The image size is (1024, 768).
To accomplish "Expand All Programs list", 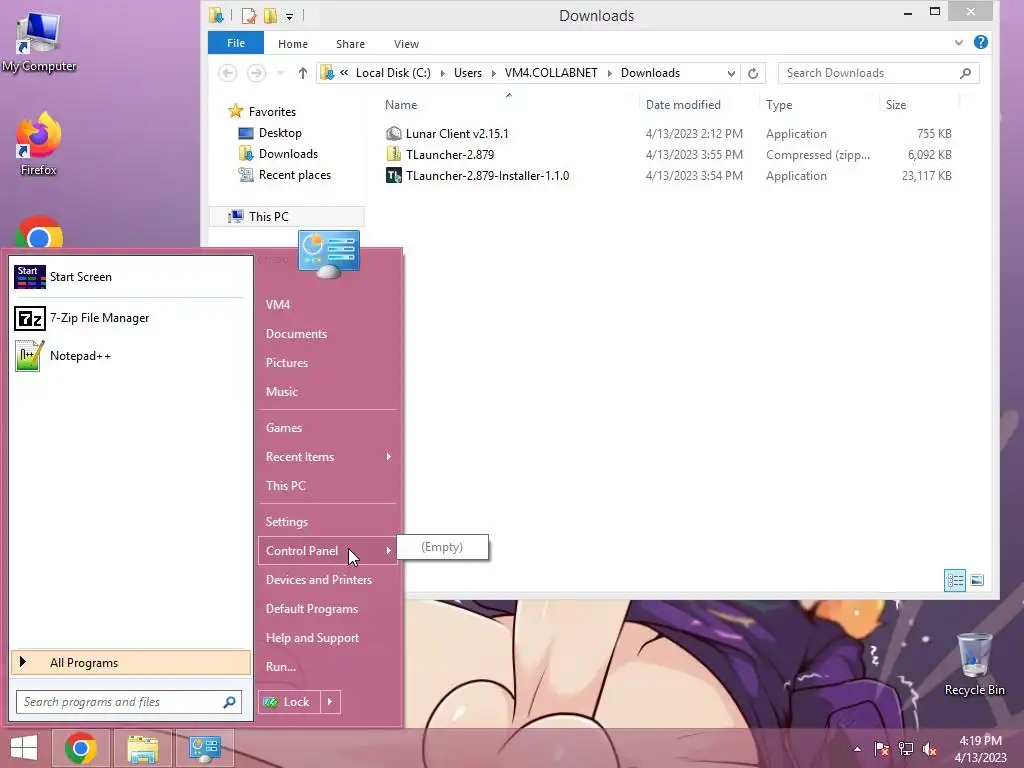I will pyautogui.click(x=131, y=663).
